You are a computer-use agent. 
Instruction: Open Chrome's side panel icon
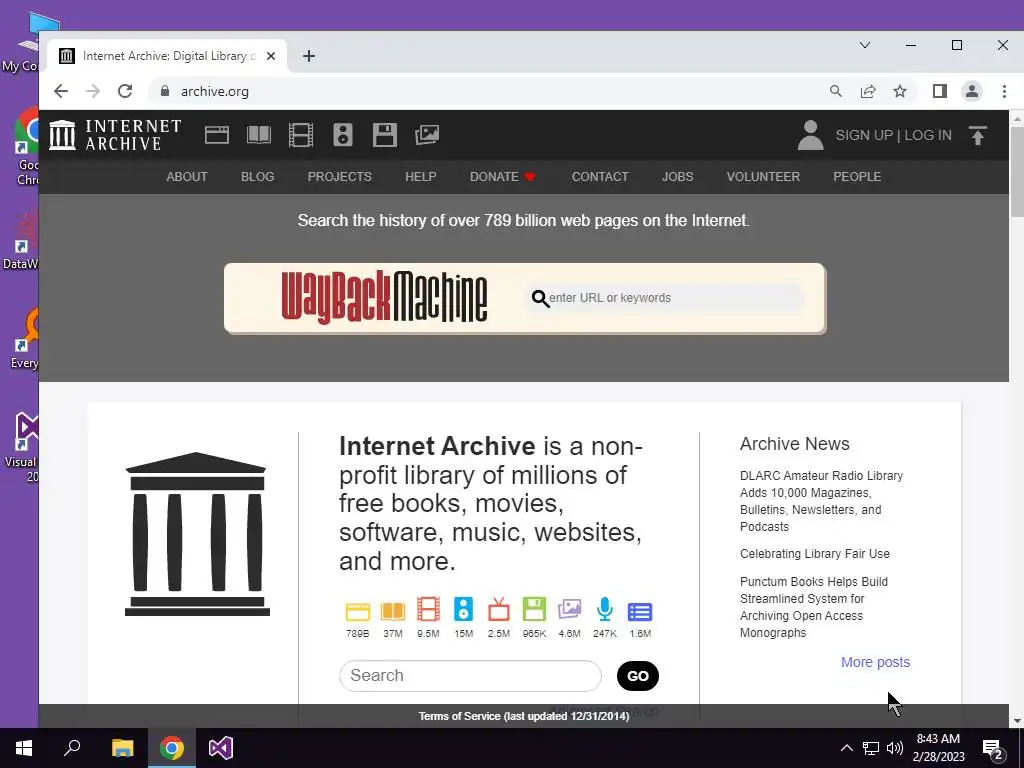click(940, 91)
